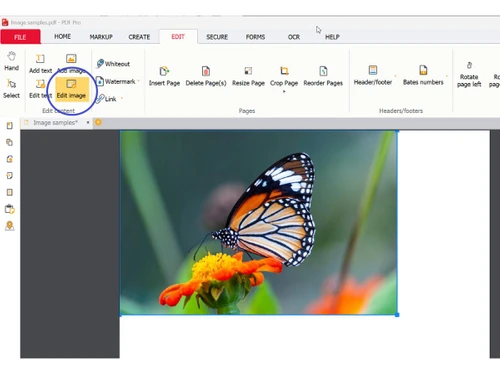Open the bookmark page panel in sidebar
This screenshot has width=500, height=375.
tap(10, 126)
